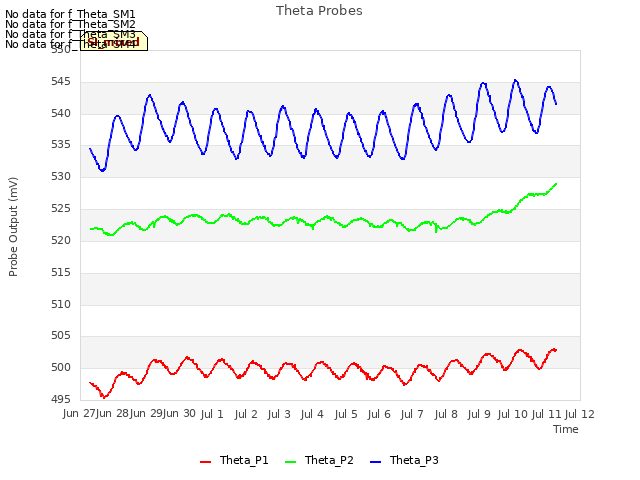
Task: Click the Theta_P3 legend entry
Action: (x=404, y=460)
